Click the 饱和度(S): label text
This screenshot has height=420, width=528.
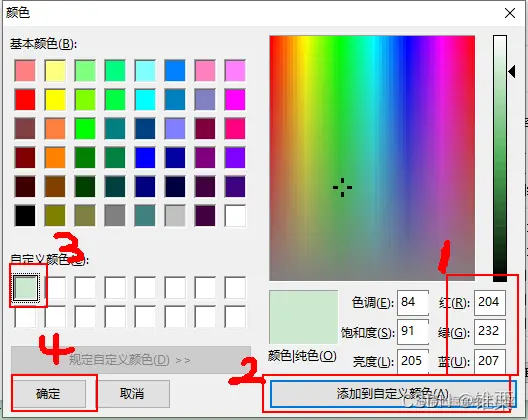pos(367,332)
